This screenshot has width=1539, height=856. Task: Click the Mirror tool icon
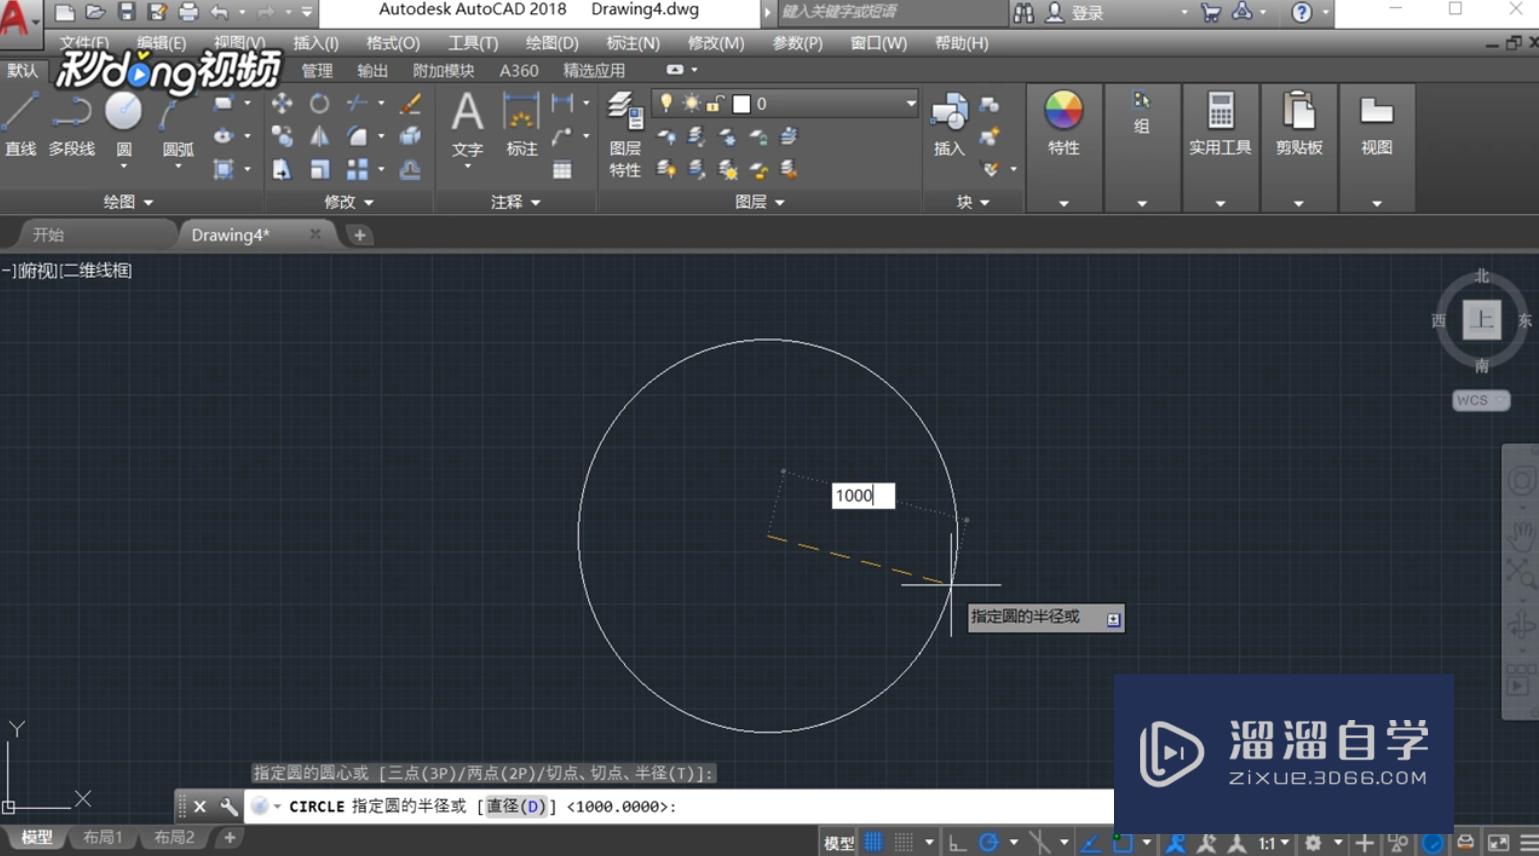pos(319,136)
